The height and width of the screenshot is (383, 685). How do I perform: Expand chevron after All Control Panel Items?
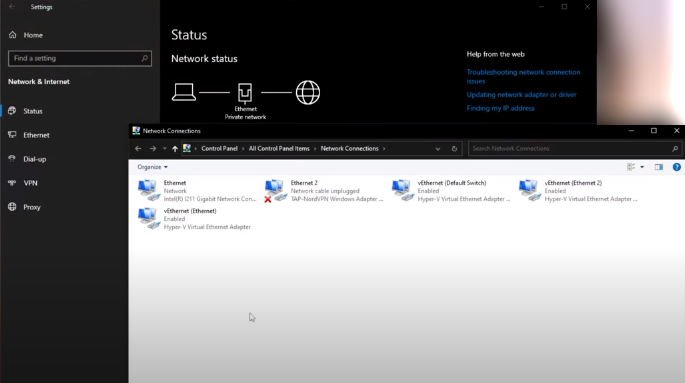(x=315, y=148)
